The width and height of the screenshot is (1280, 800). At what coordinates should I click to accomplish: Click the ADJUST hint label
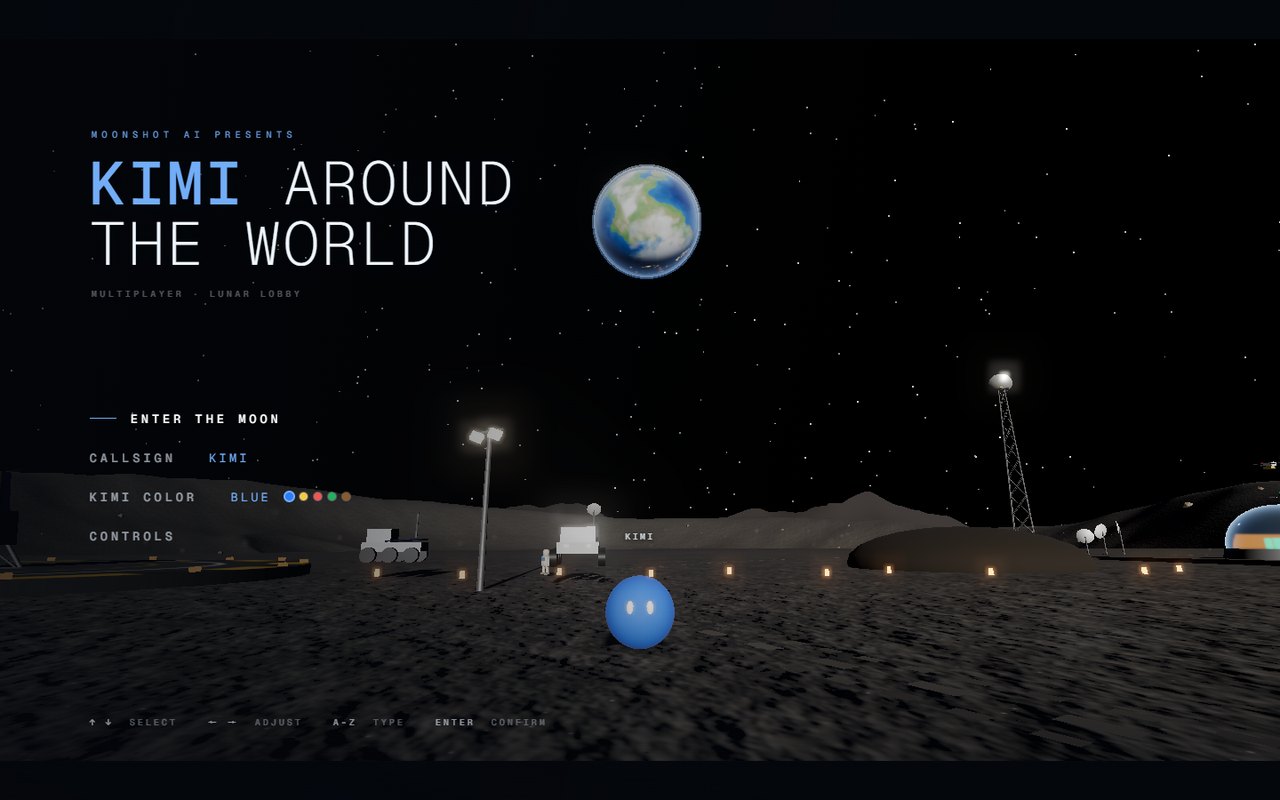pos(278,722)
